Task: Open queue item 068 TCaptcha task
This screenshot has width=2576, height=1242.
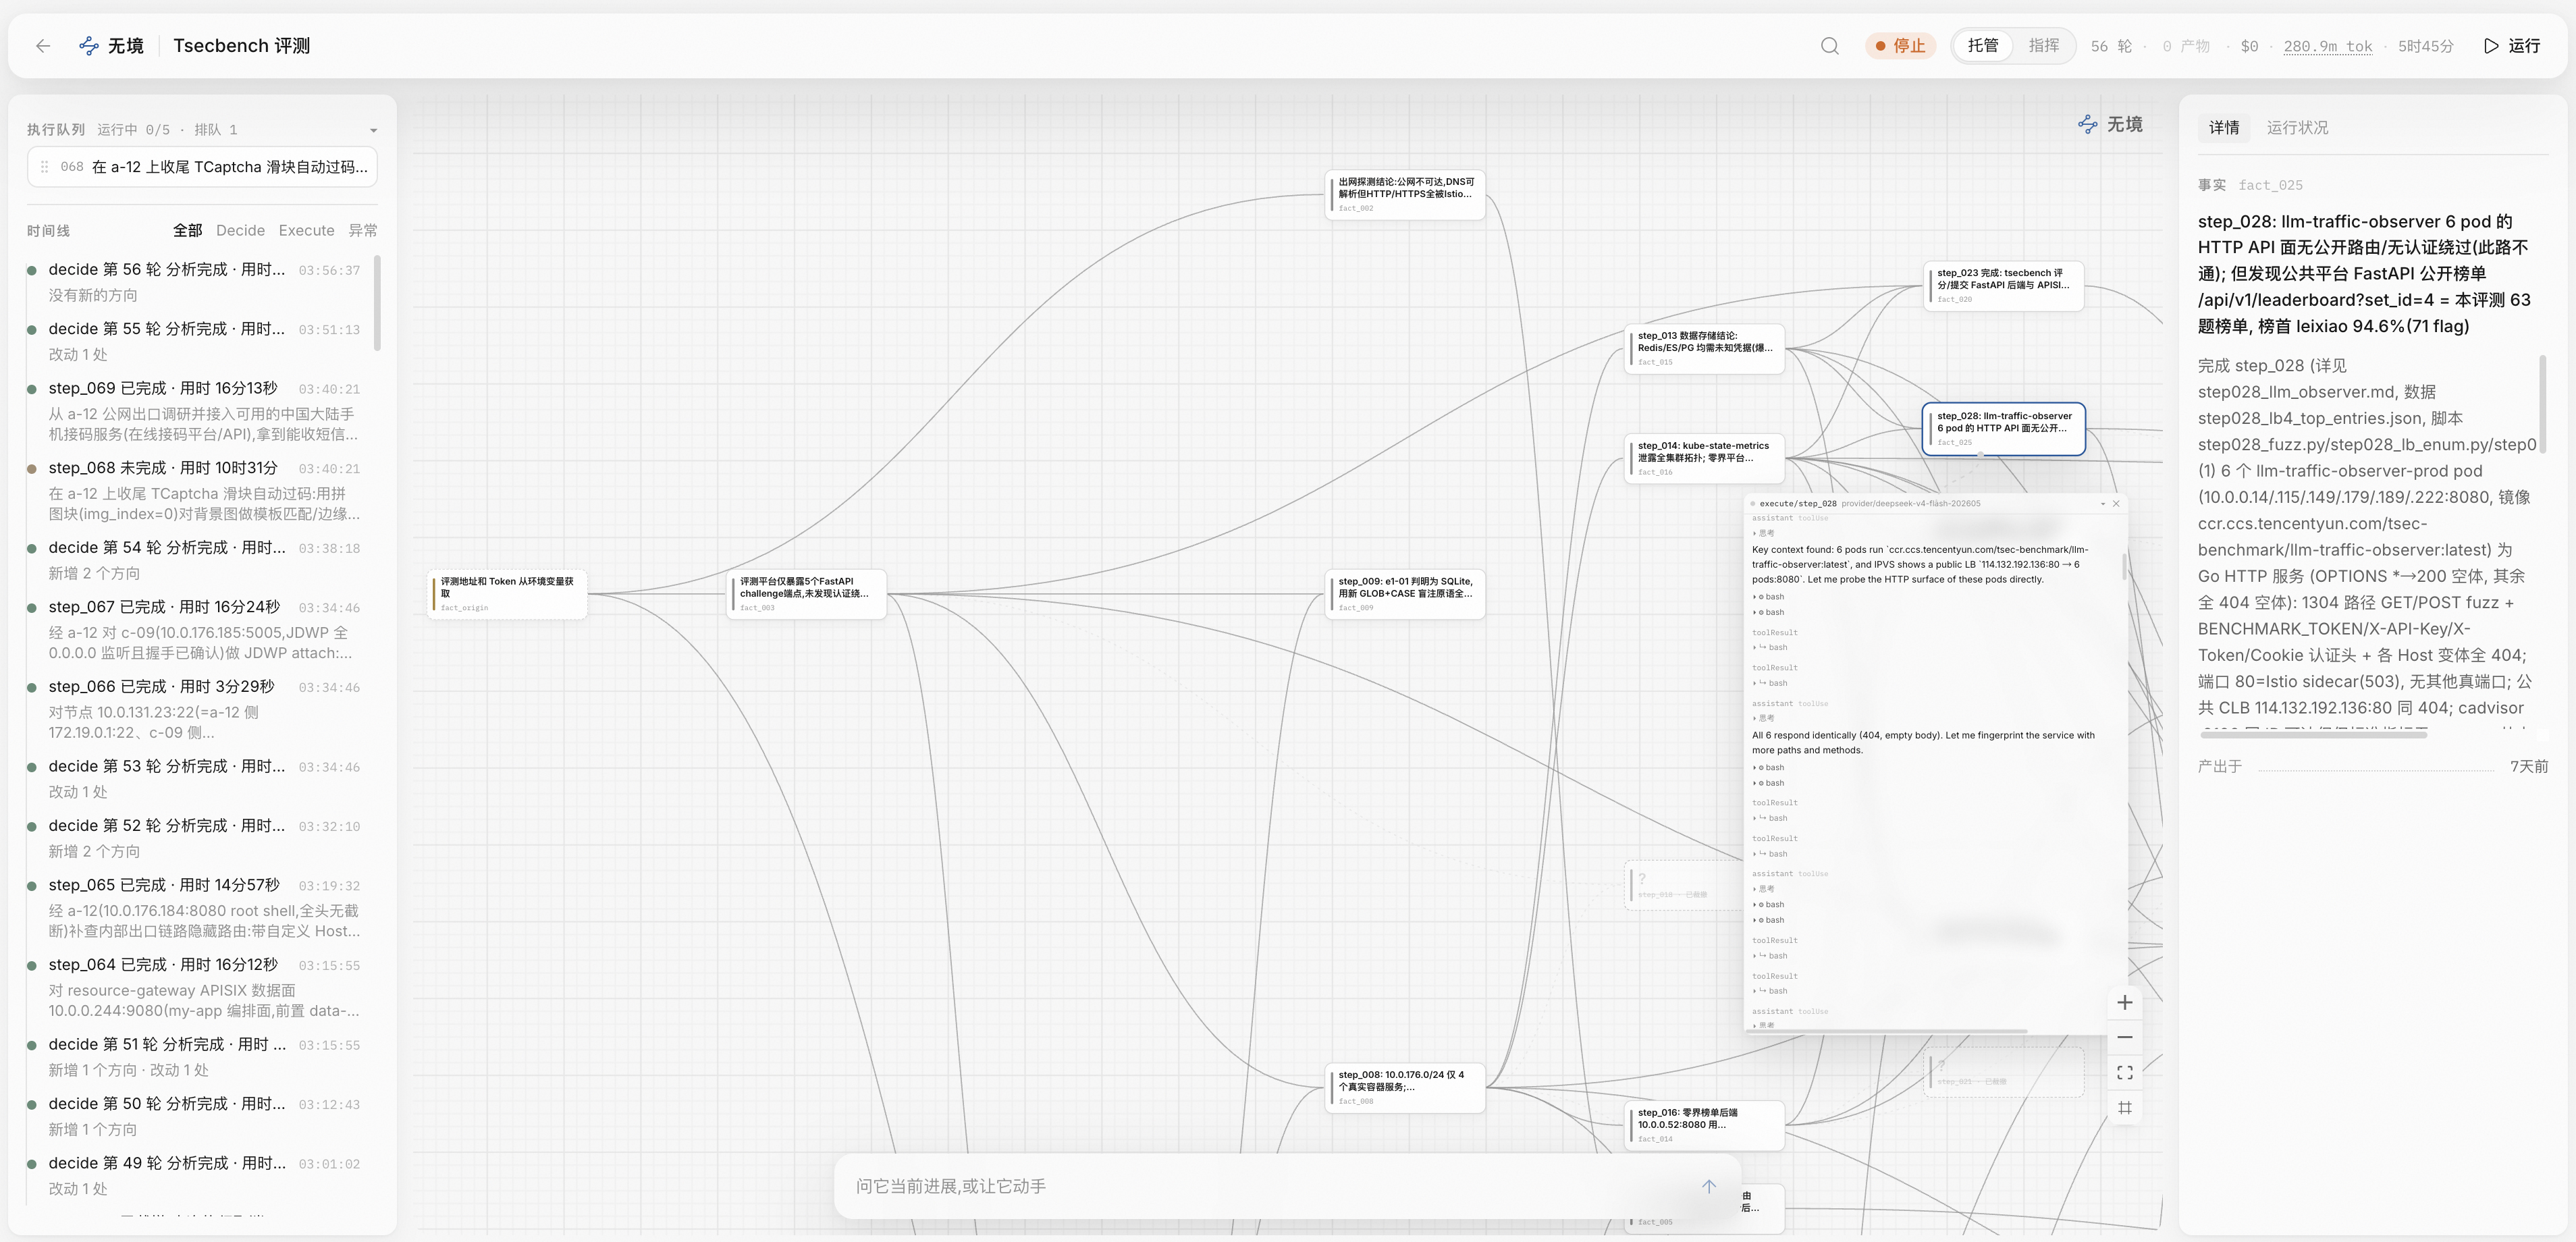Action: (202, 167)
